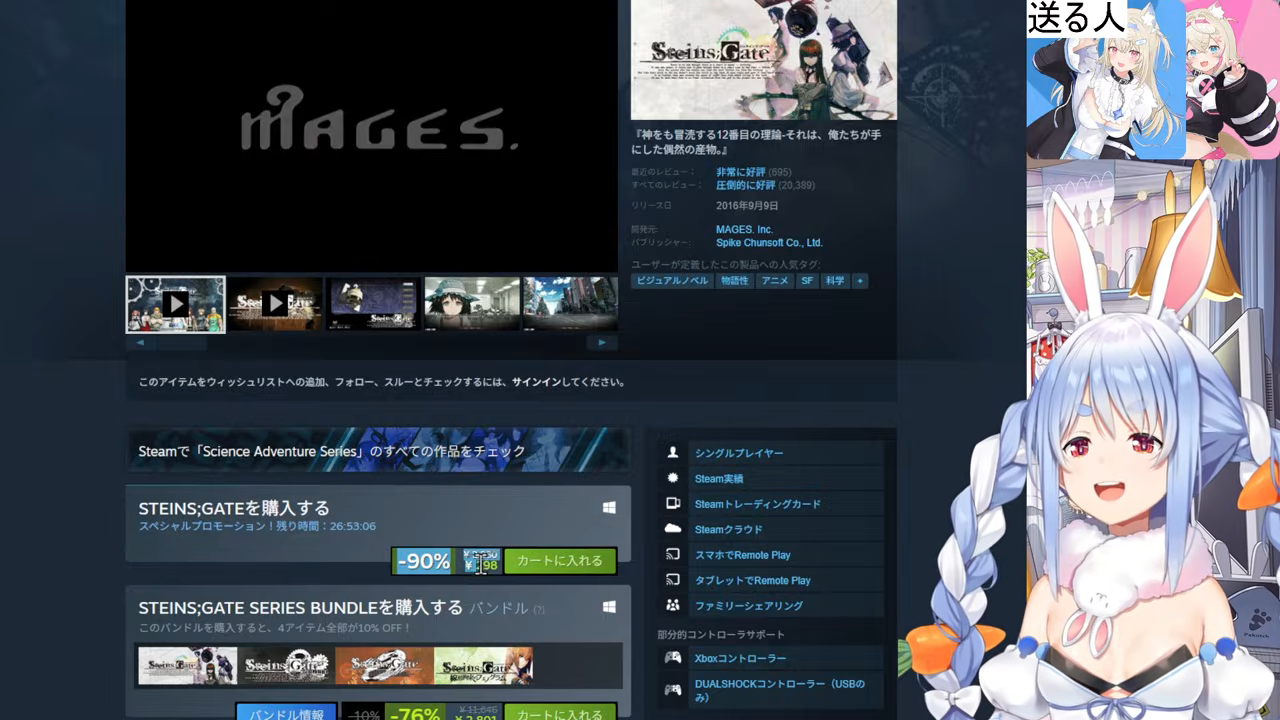Click the first game image in the bundle
This screenshot has width=1280, height=720.
[187, 666]
